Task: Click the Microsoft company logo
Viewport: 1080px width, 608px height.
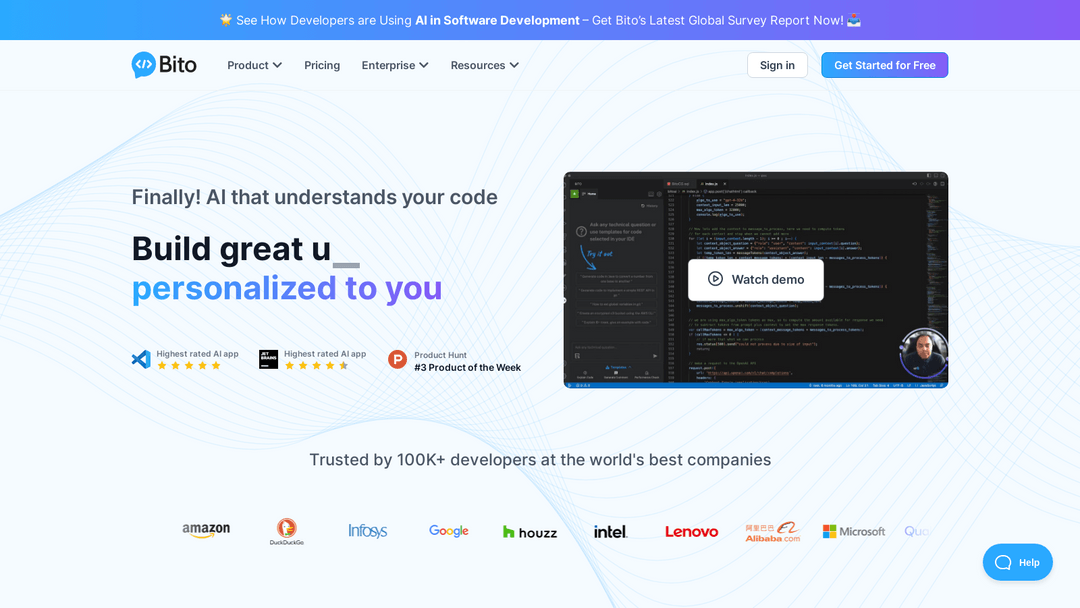Action: [x=853, y=531]
